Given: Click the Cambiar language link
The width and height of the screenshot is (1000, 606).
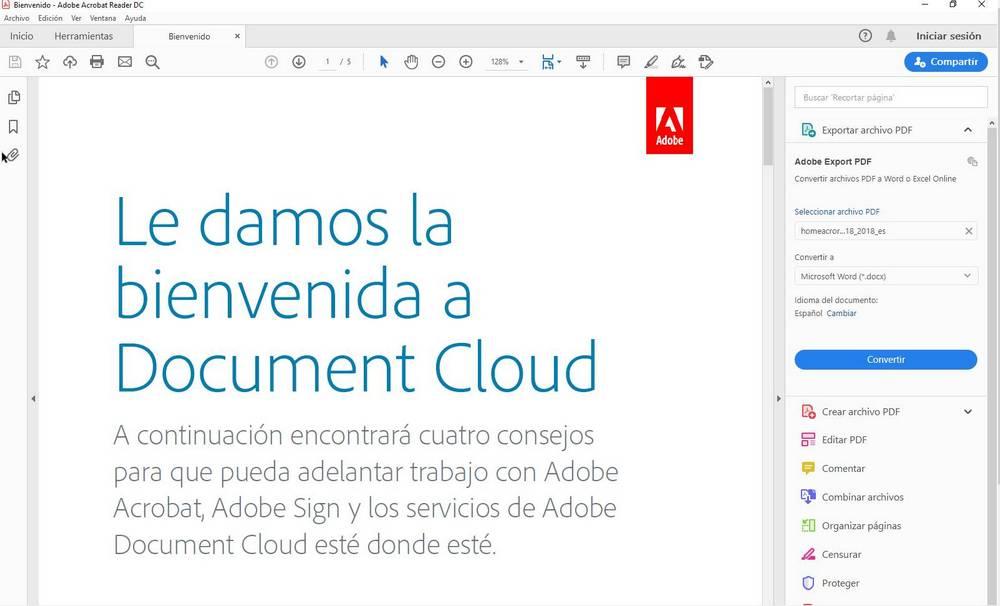Looking at the screenshot, I should click(x=841, y=313).
